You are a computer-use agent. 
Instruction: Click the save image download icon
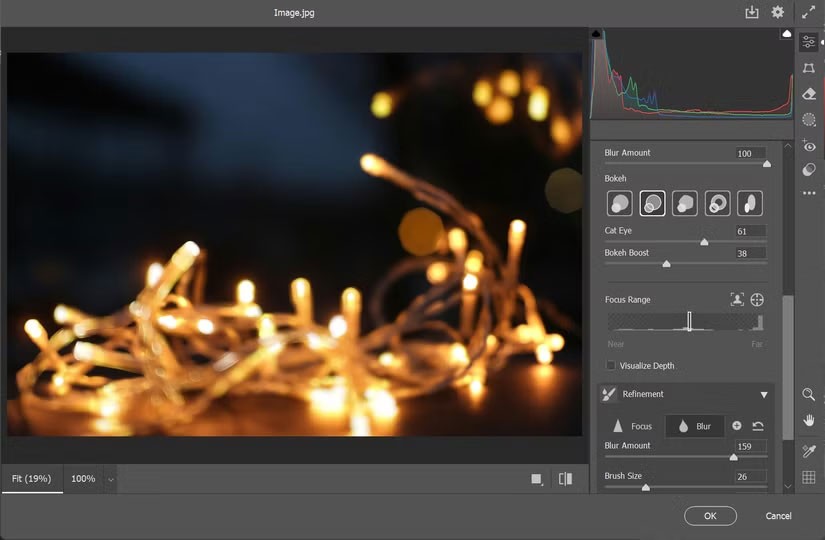[x=752, y=13]
